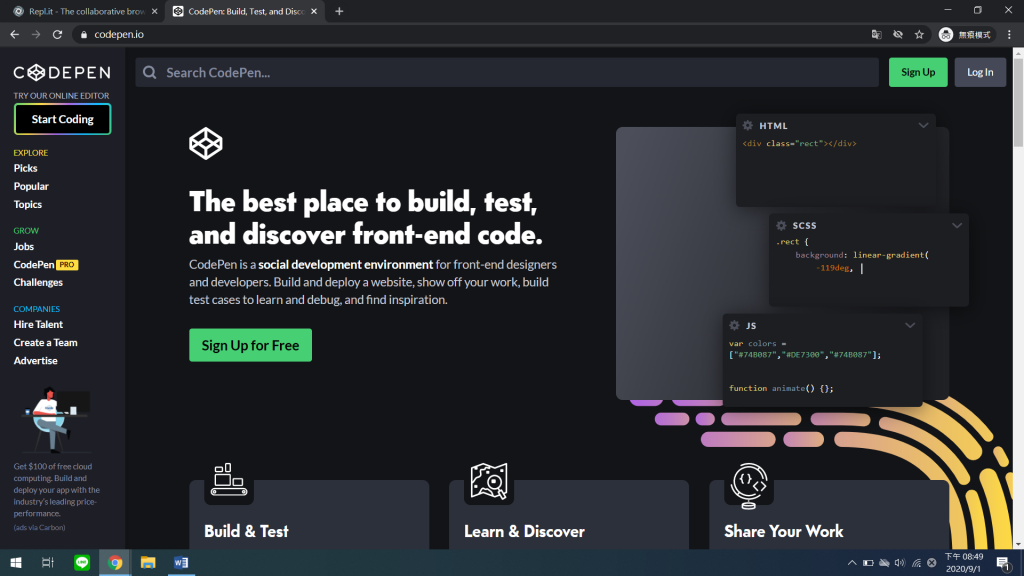Click the Start Coding button
This screenshot has height=576, width=1024.
click(x=63, y=119)
